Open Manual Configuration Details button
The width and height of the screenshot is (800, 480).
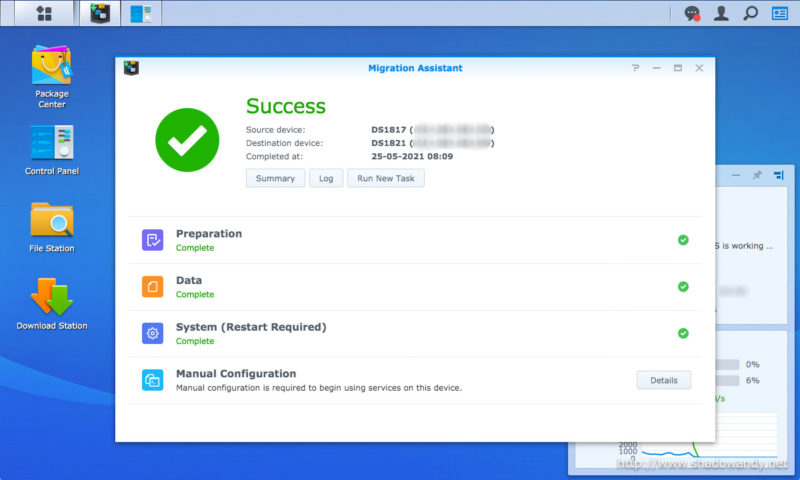[664, 380]
